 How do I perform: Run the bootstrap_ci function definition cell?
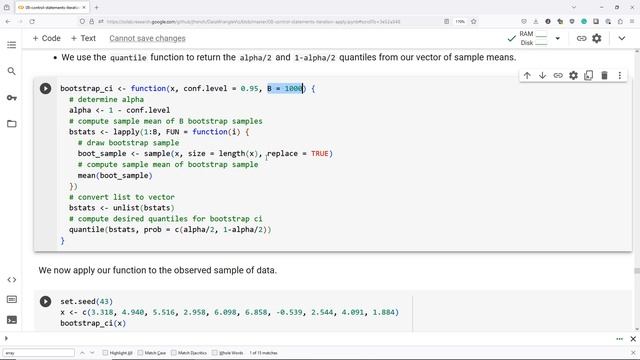(x=45, y=89)
